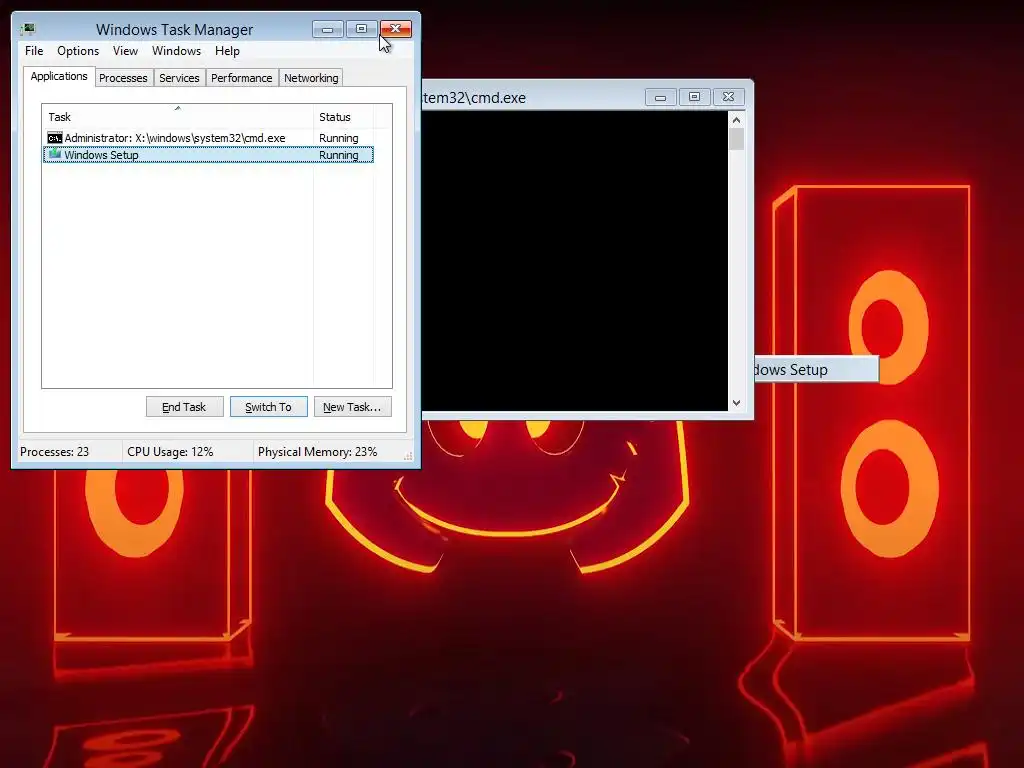The height and width of the screenshot is (768, 1024).
Task: Open the Help menu in Task Manager
Action: coord(227,51)
